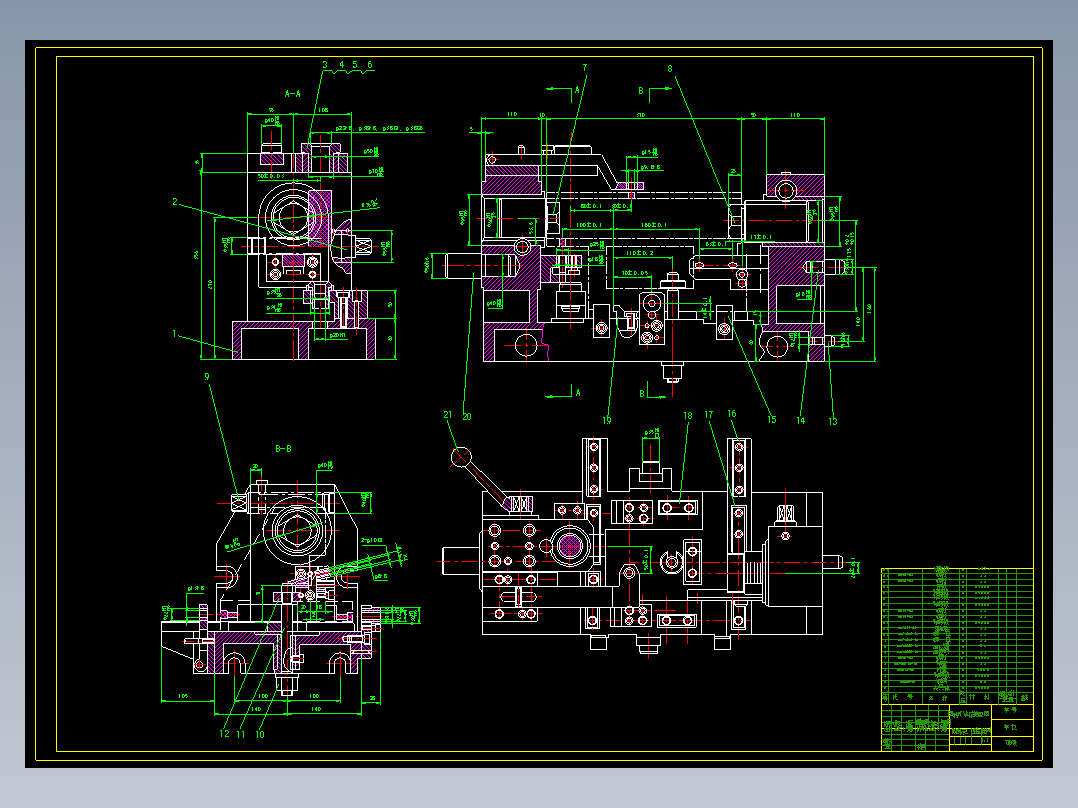1078x808 pixels.
Task: Select part callout number 2
Action: pyautogui.click(x=175, y=201)
